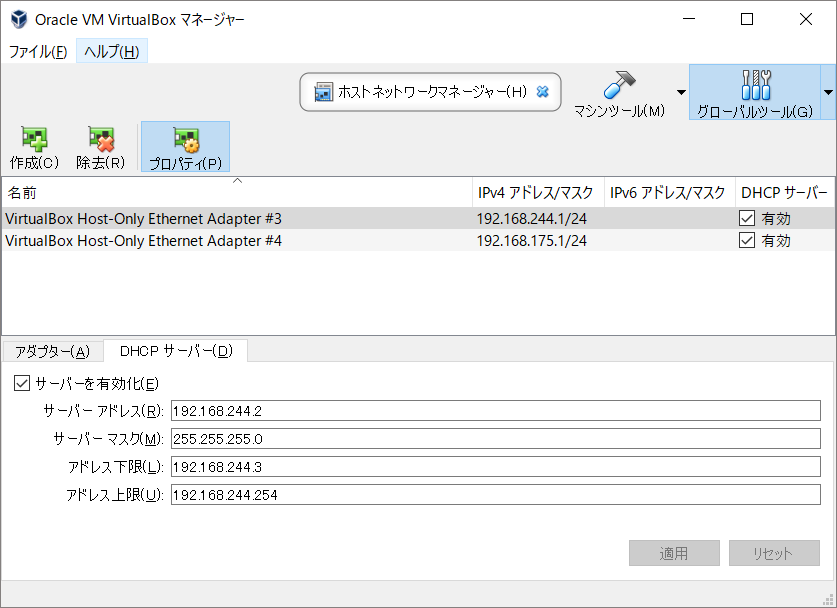The image size is (837, 608).
Task: Click the Host Network Manager (ホストネットワークマネージャー) button
Action: tap(431, 92)
